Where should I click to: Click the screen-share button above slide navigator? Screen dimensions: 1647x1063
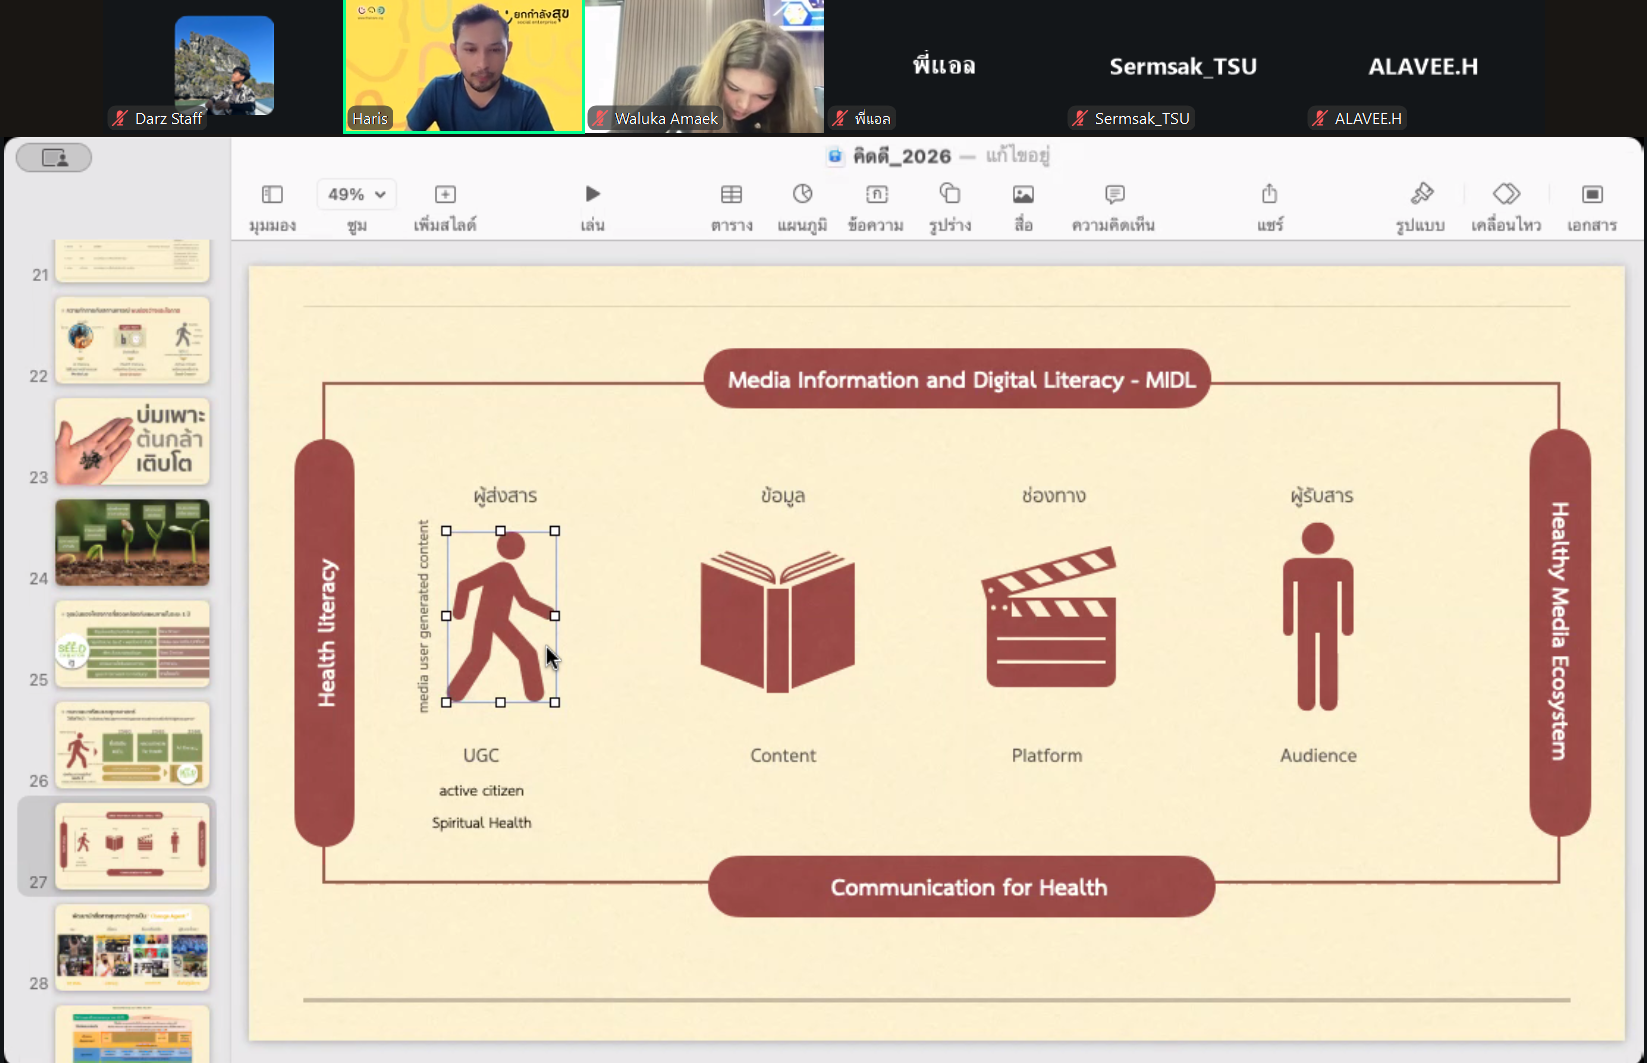point(54,158)
